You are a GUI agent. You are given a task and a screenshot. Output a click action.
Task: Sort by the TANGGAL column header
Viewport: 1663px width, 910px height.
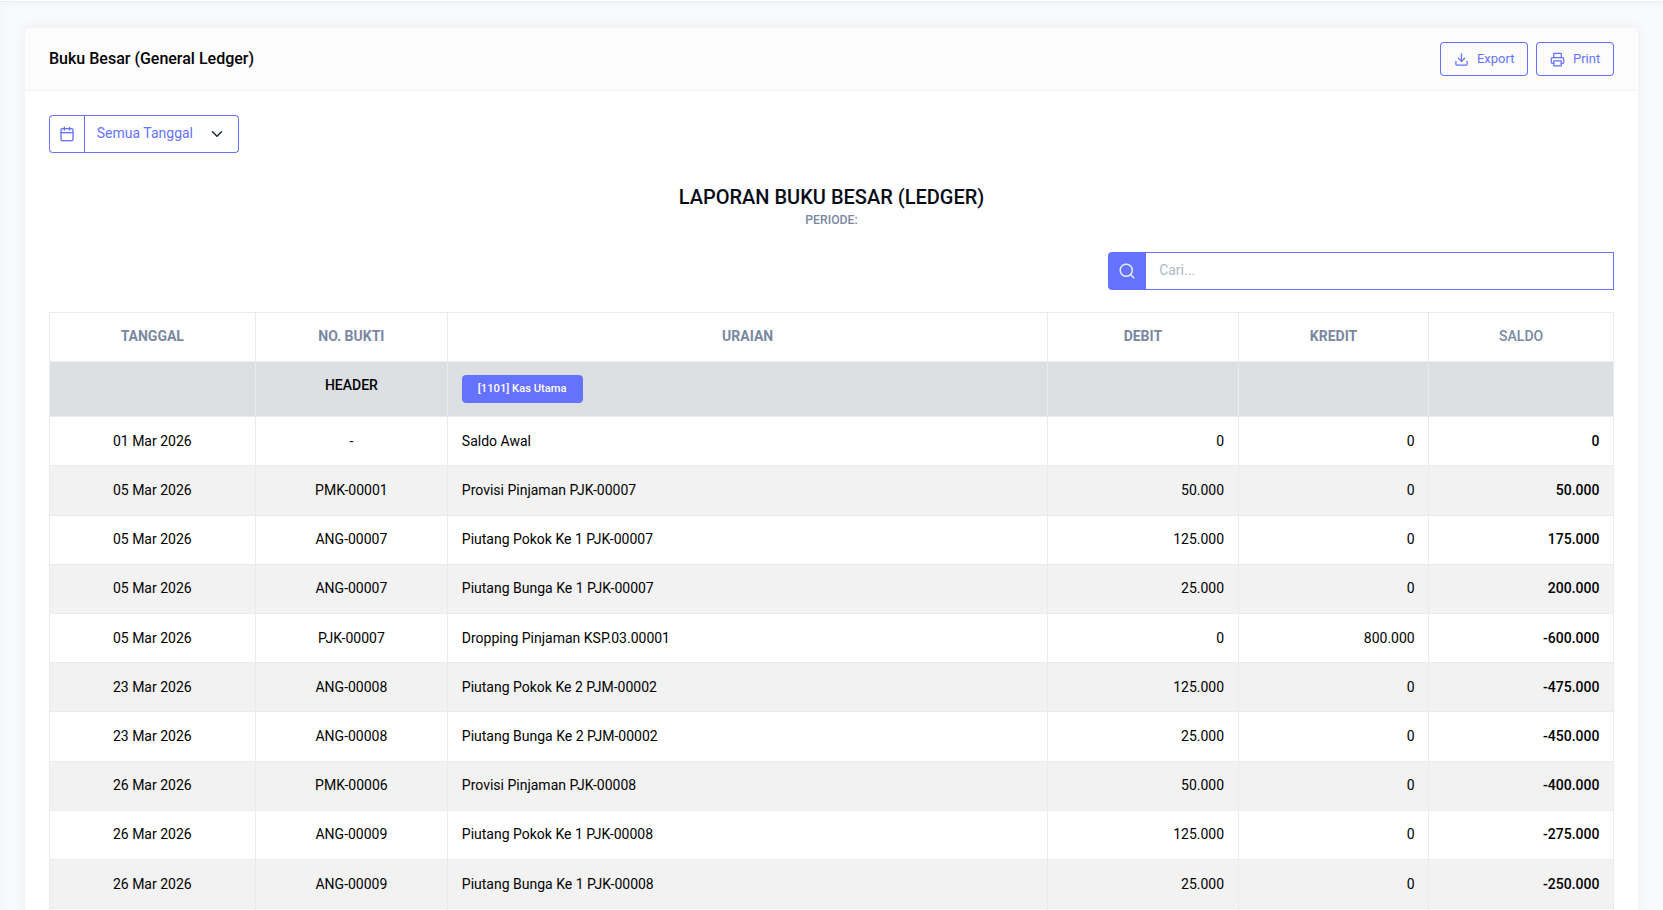(152, 336)
